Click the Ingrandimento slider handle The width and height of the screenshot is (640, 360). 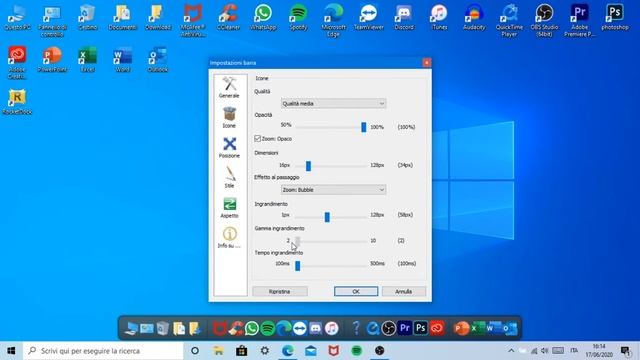327,217
